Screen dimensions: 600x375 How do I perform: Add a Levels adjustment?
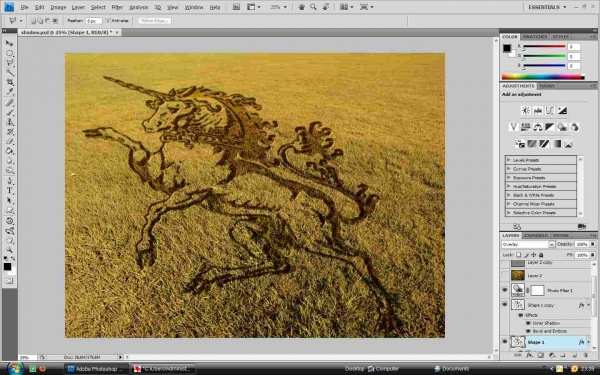pos(538,111)
